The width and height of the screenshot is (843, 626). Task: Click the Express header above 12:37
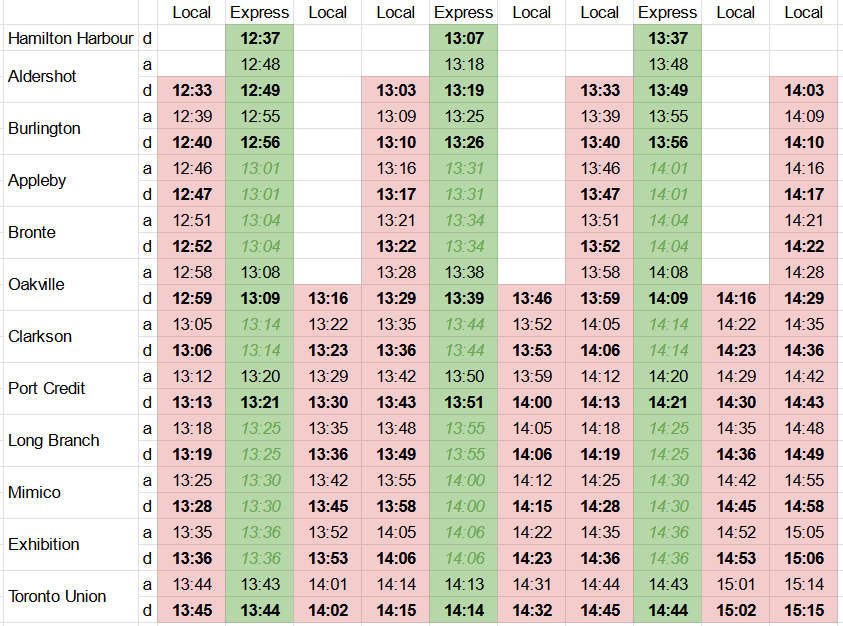[x=259, y=13]
